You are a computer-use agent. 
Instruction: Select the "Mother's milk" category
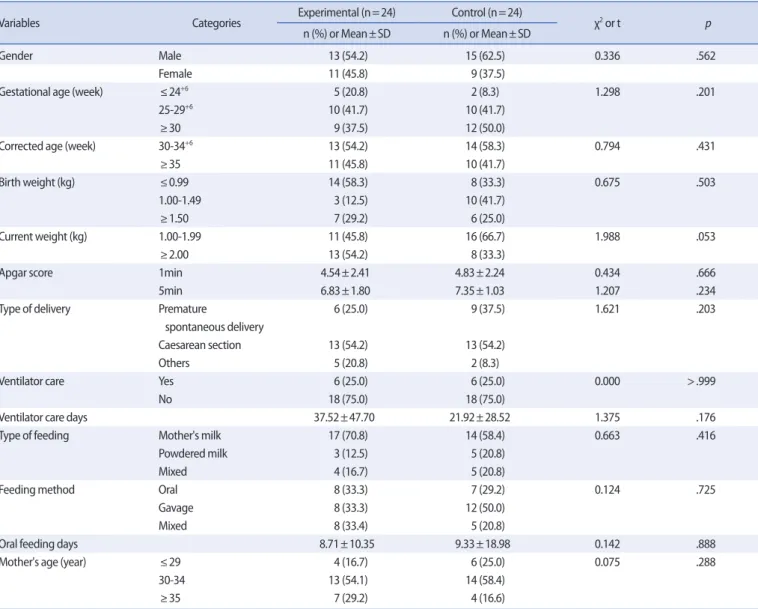190,435
